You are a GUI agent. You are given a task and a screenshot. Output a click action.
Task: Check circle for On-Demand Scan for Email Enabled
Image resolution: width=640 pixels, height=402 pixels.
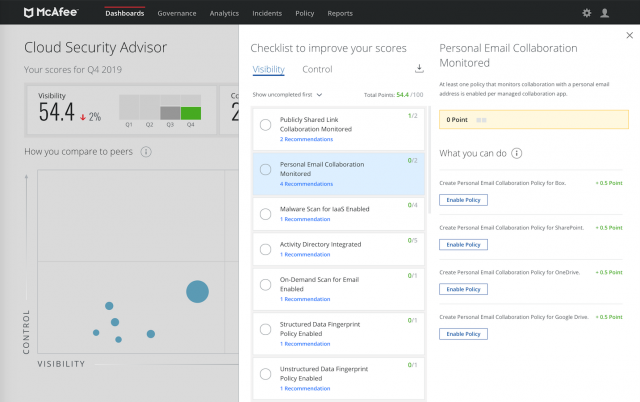[265, 284]
